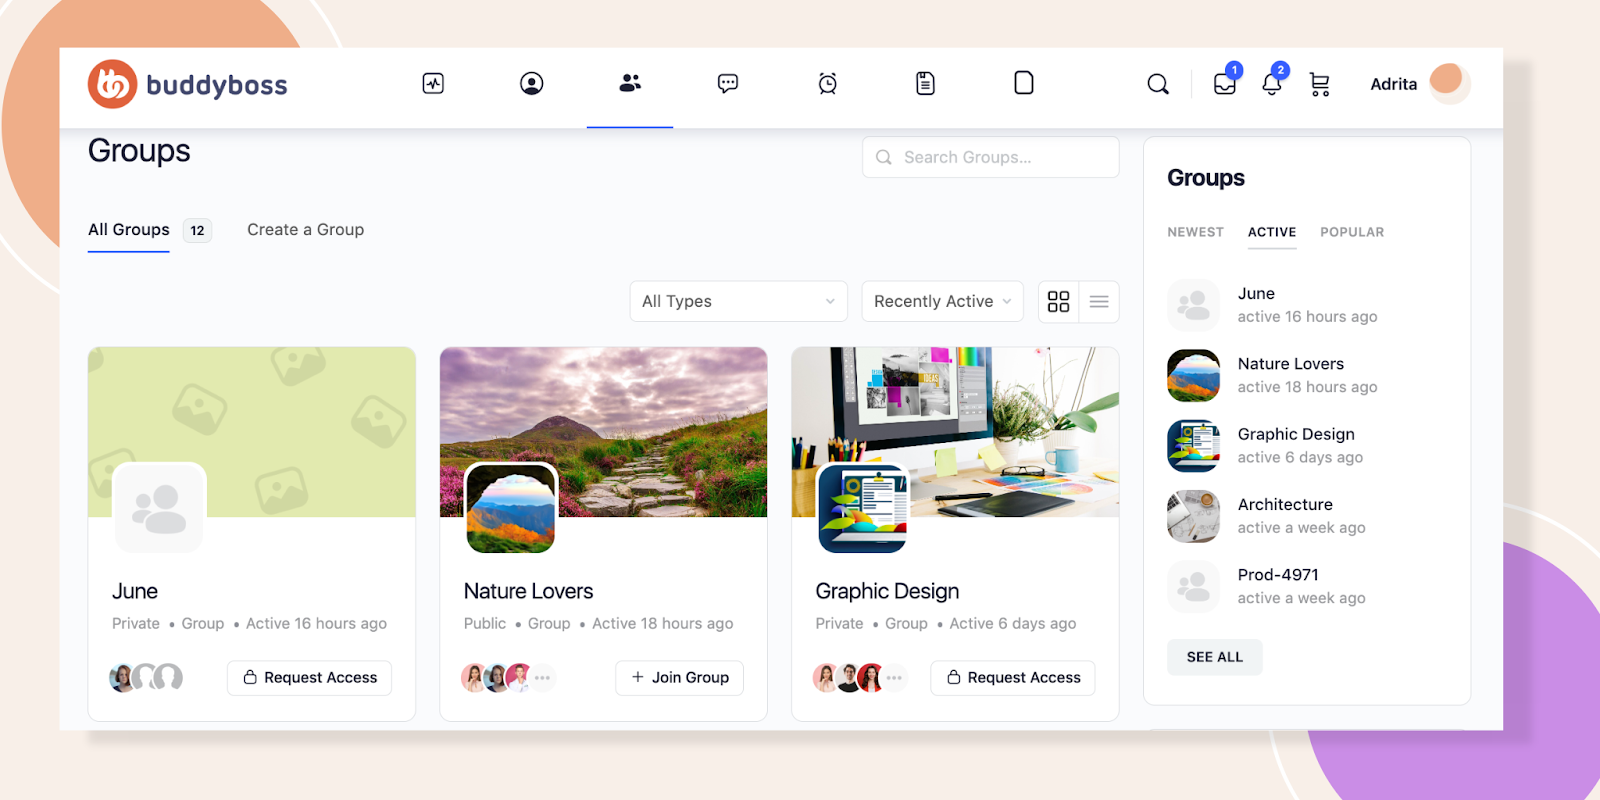The height and width of the screenshot is (800, 1600).
Task: Click Join Group on Nature Lovers
Action: coord(680,678)
